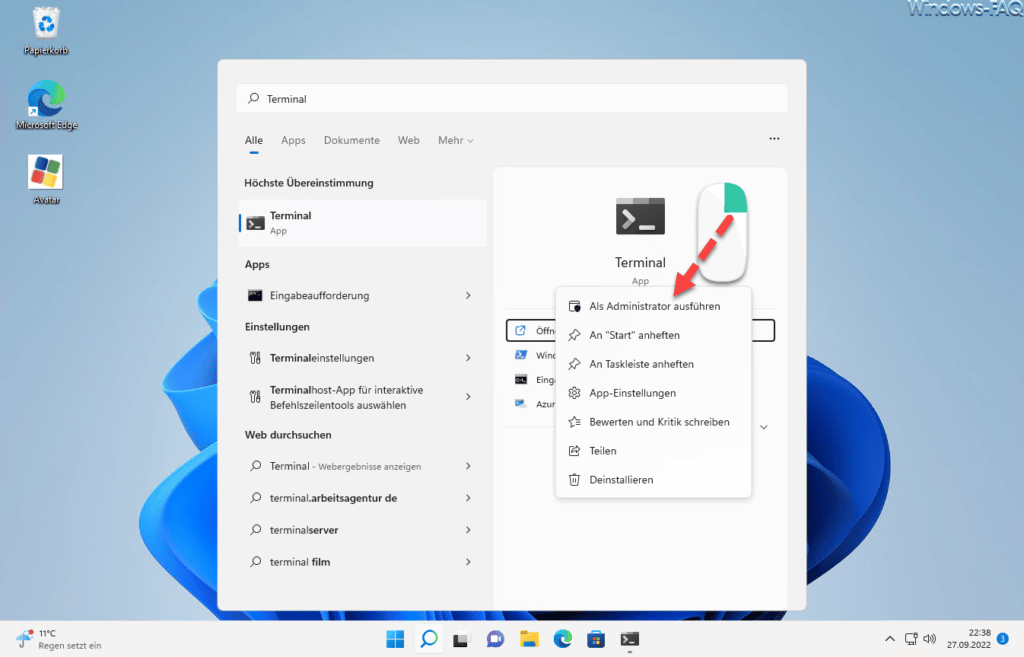Click the Öffnen button in preview pane

pyautogui.click(x=532, y=330)
